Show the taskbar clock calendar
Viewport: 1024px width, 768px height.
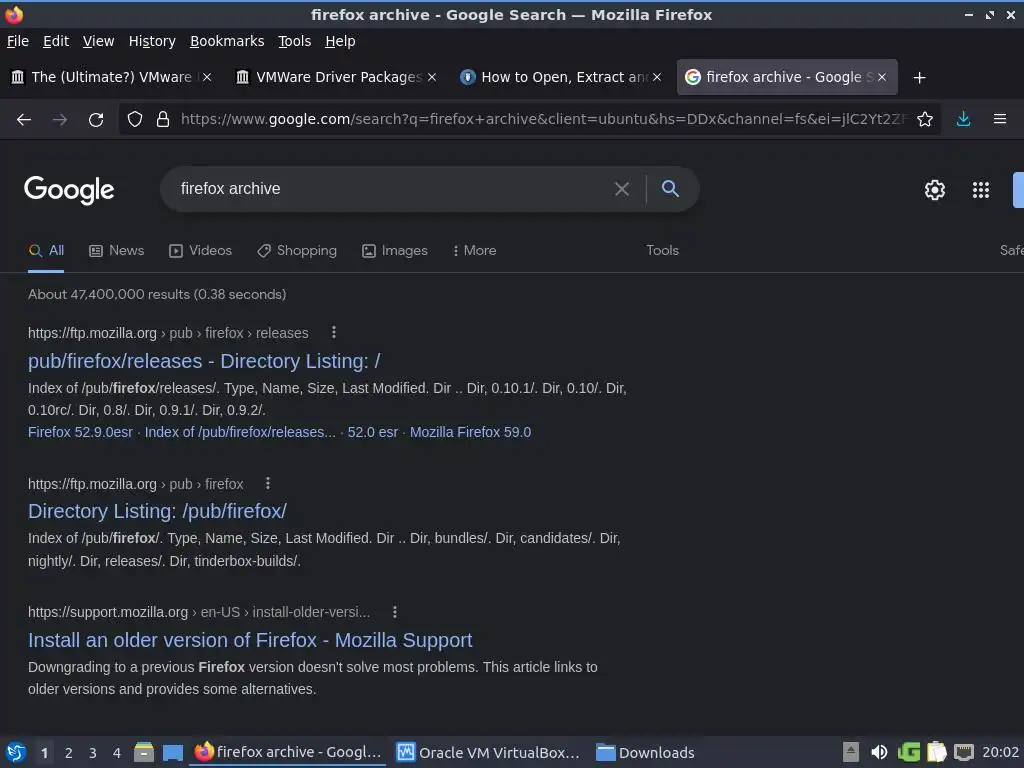tap(1000, 752)
